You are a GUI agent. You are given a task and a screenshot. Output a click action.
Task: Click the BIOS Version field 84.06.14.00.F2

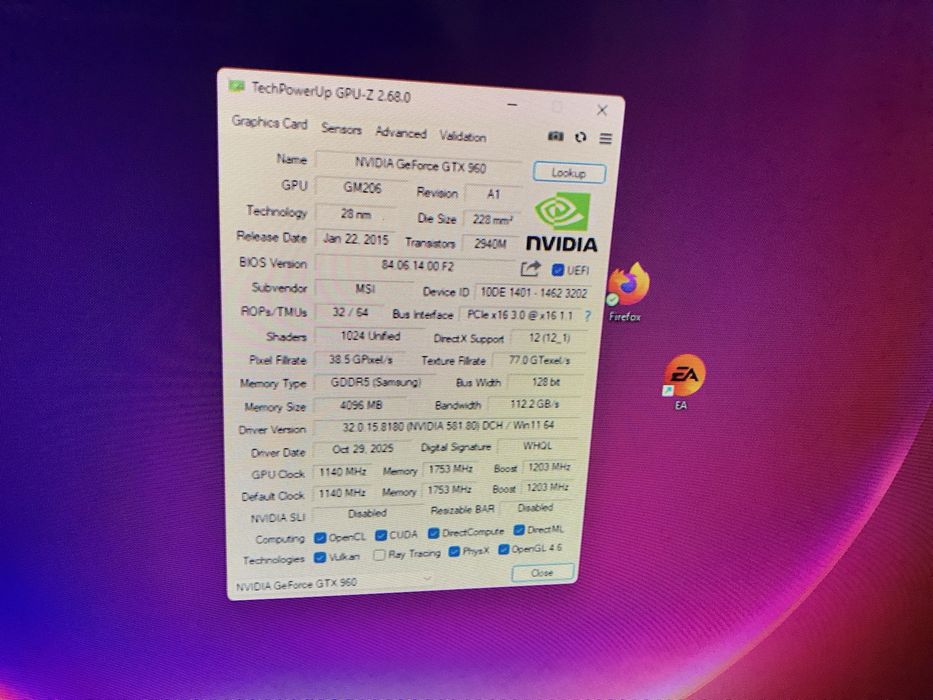pos(417,265)
